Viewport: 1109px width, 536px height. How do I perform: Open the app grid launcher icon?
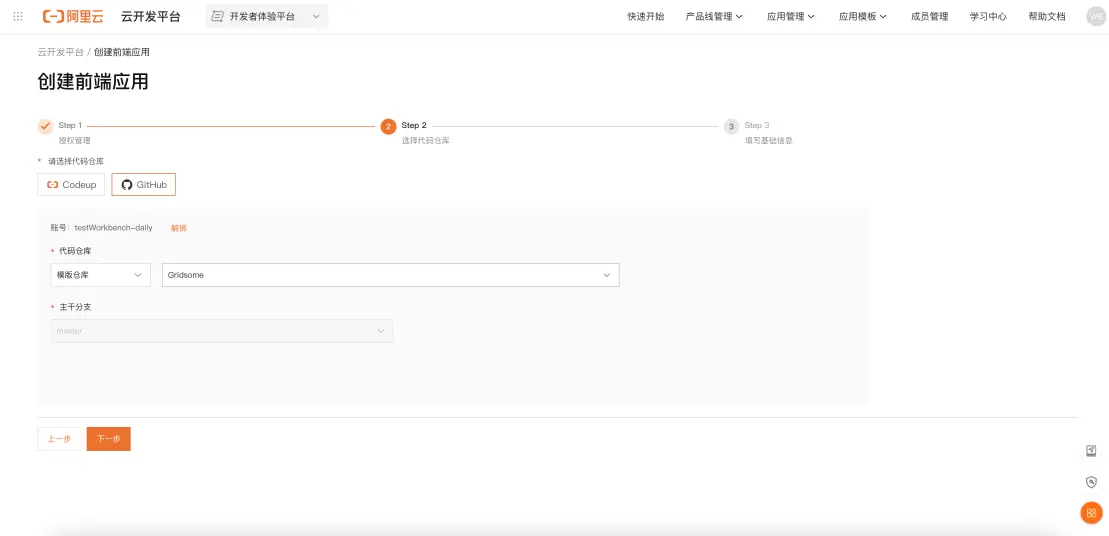[x=18, y=16]
